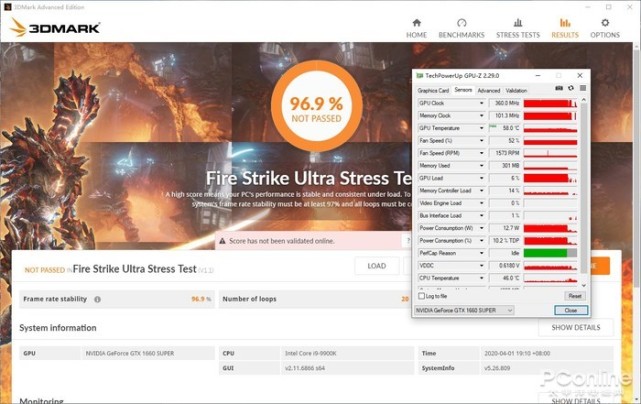The width and height of the screenshot is (641, 404).
Task: Expand the Fan Speed (RPM) sensor dropdown
Action: tap(481, 153)
